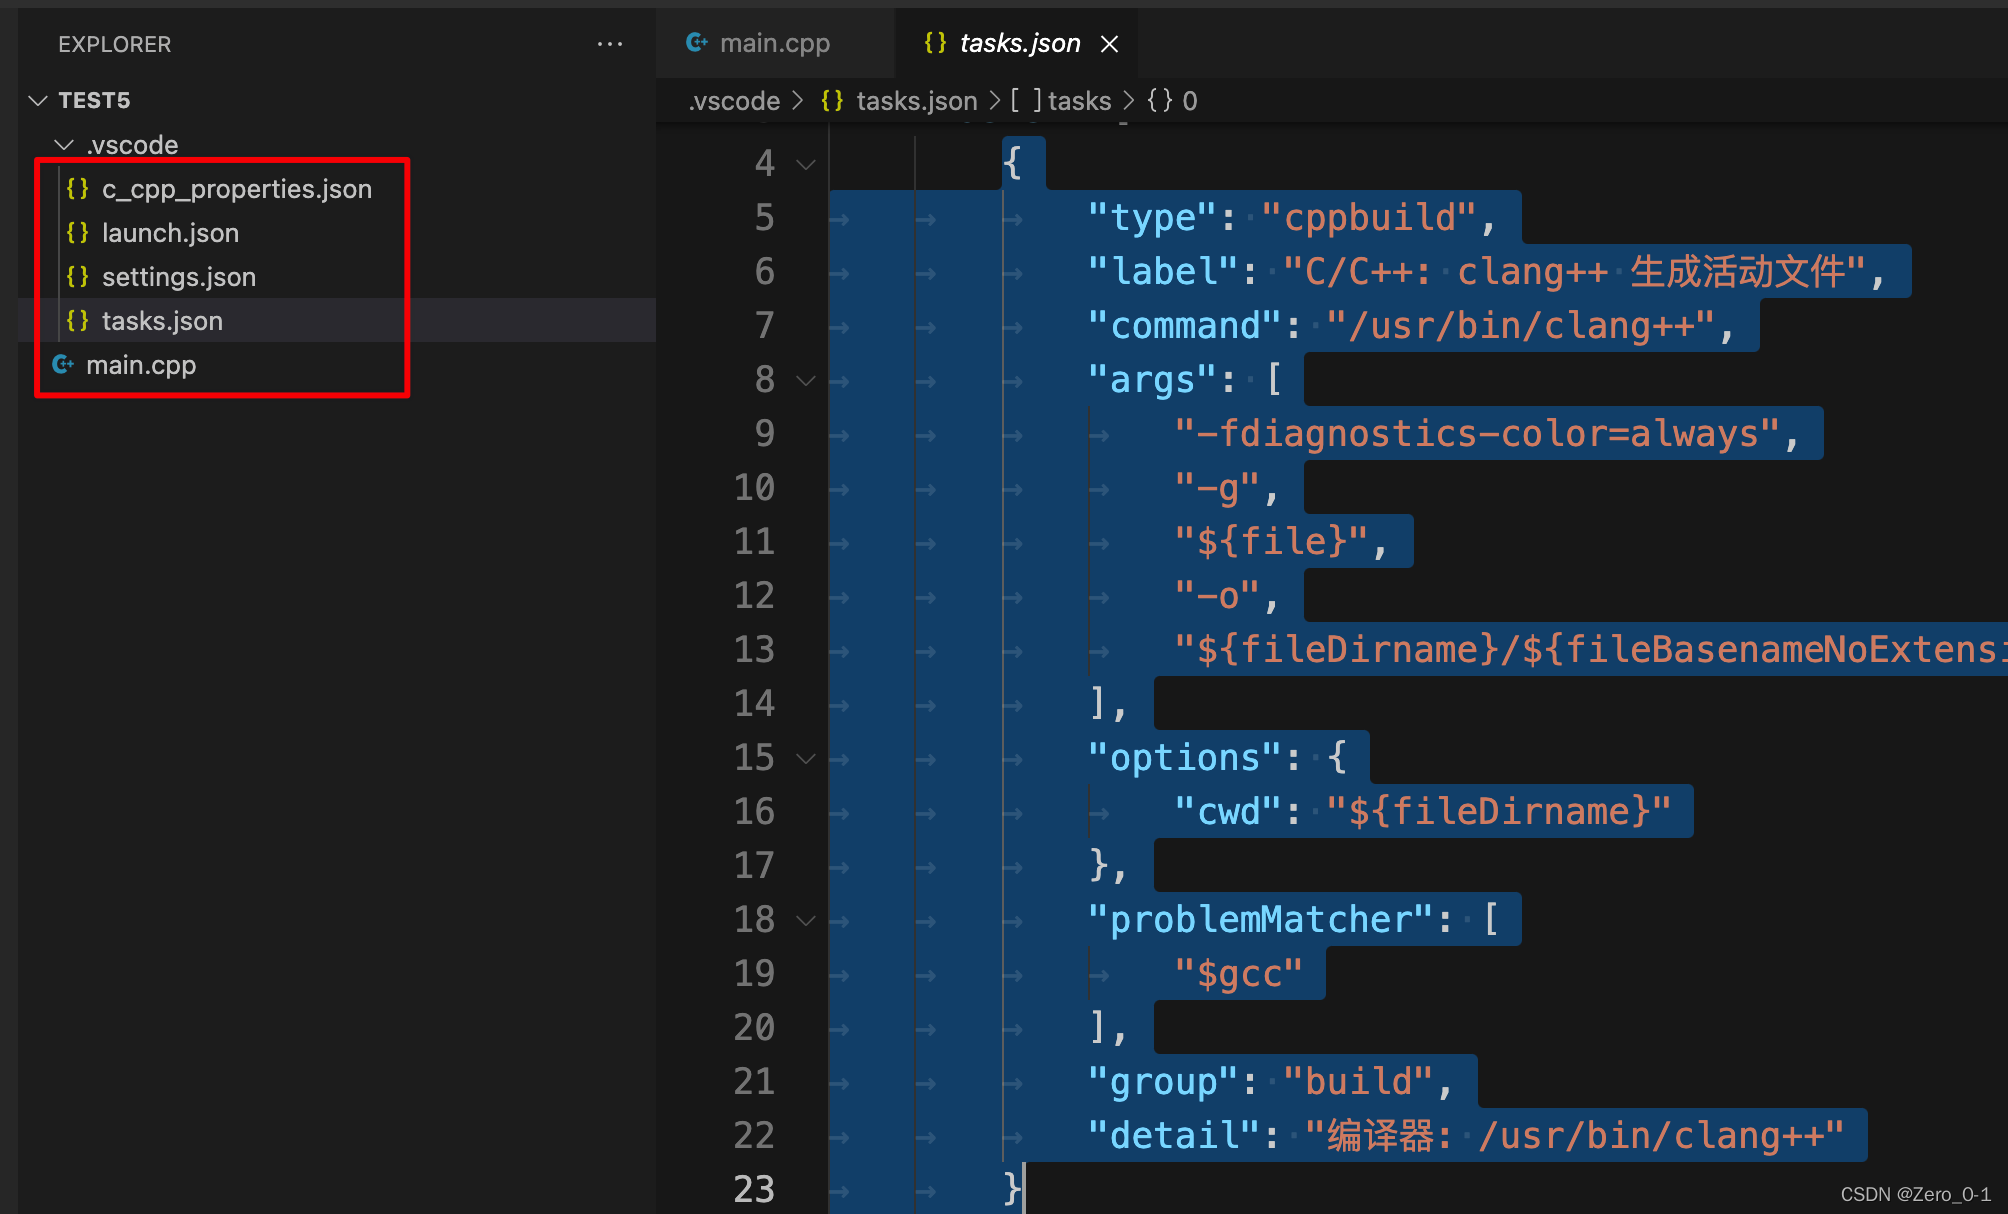Click JSON braces icon next to settings.json
Image resolution: width=2008 pixels, height=1214 pixels.
78,277
